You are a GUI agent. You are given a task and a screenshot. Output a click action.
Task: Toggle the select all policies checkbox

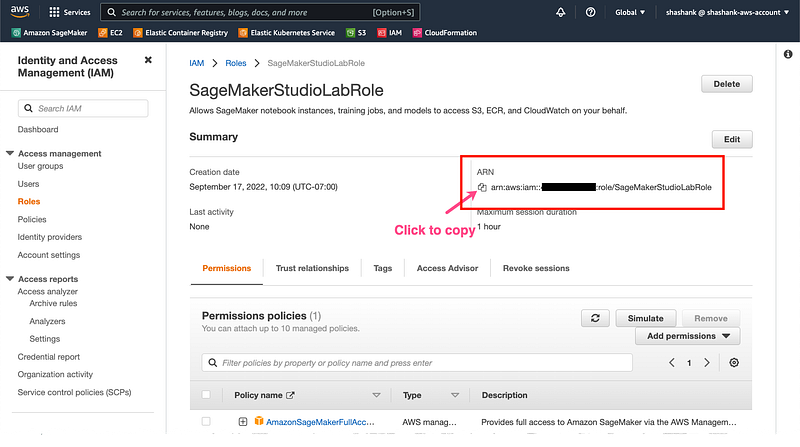(207, 395)
